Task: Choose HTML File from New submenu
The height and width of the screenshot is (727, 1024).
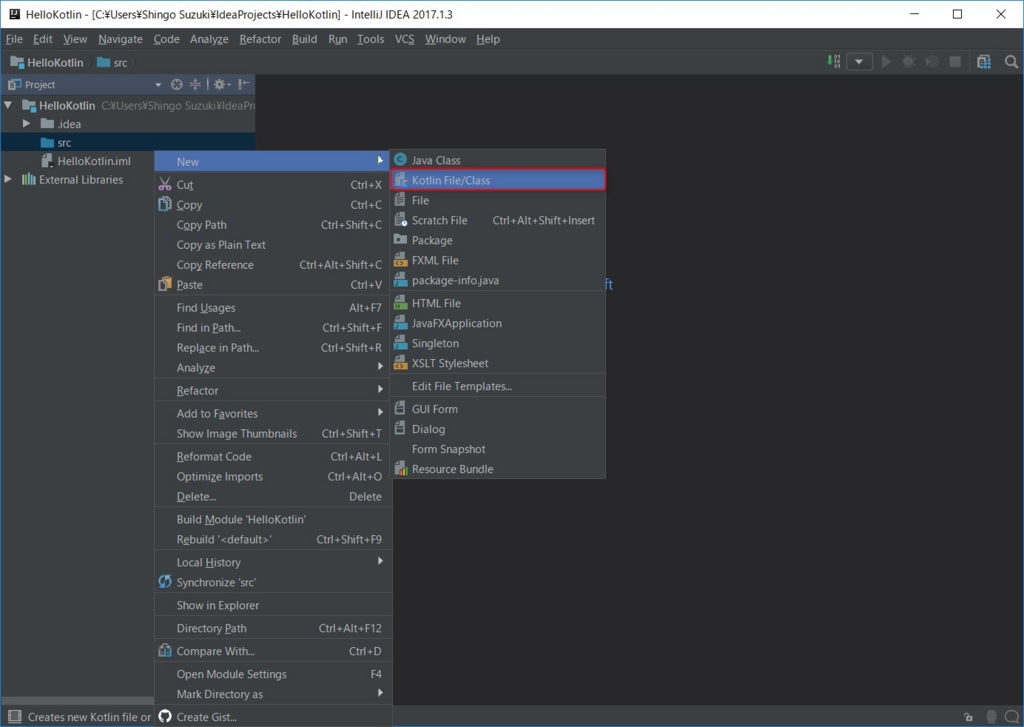Action: [x=498, y=303]
